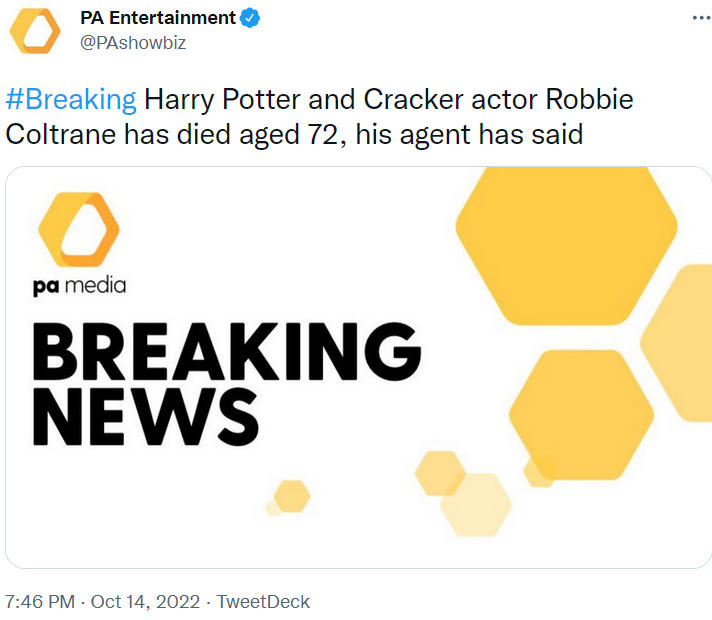The image size is (712, 620).
Task: Open the PA Entertainment display name
Action: pos(157,18)
